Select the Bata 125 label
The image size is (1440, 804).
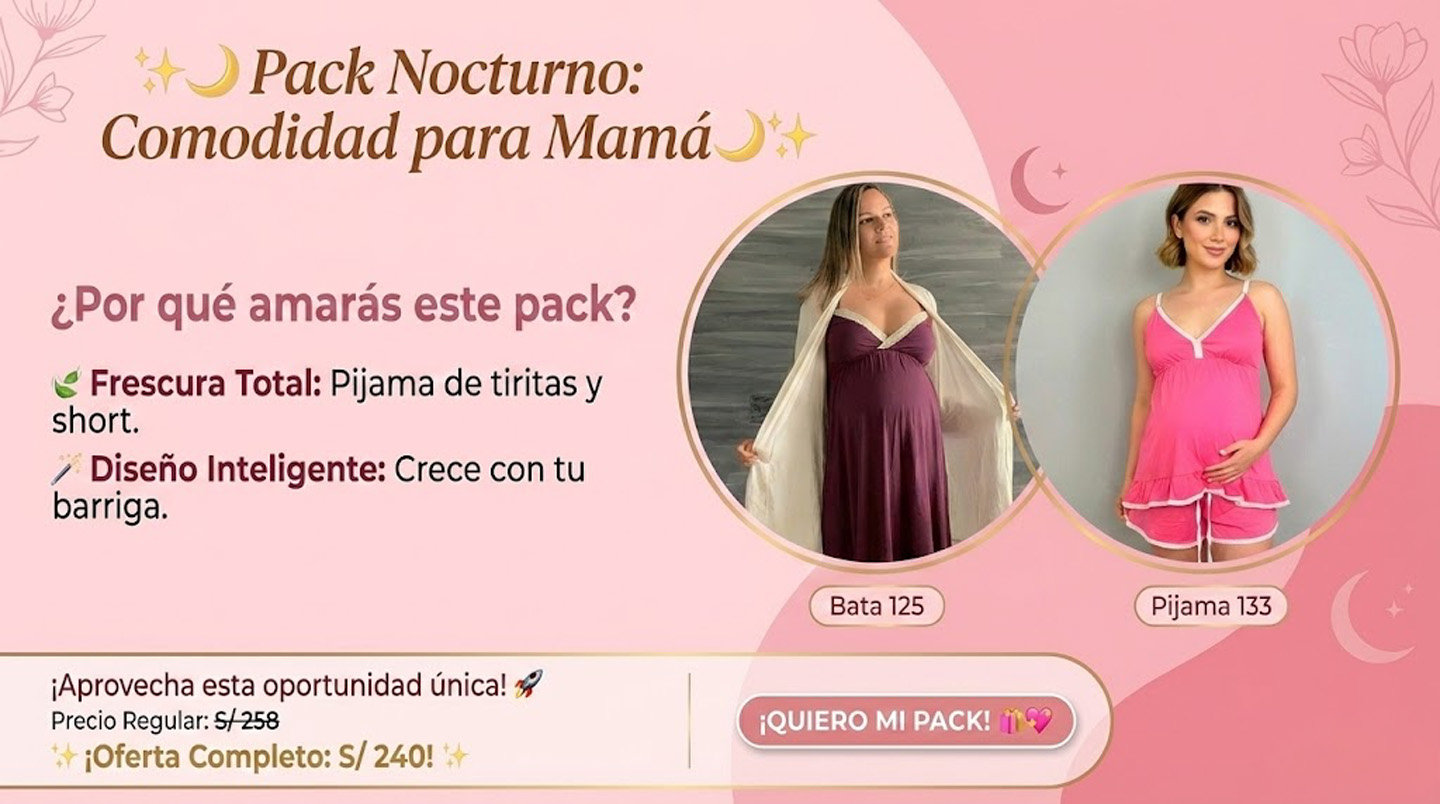876,606
